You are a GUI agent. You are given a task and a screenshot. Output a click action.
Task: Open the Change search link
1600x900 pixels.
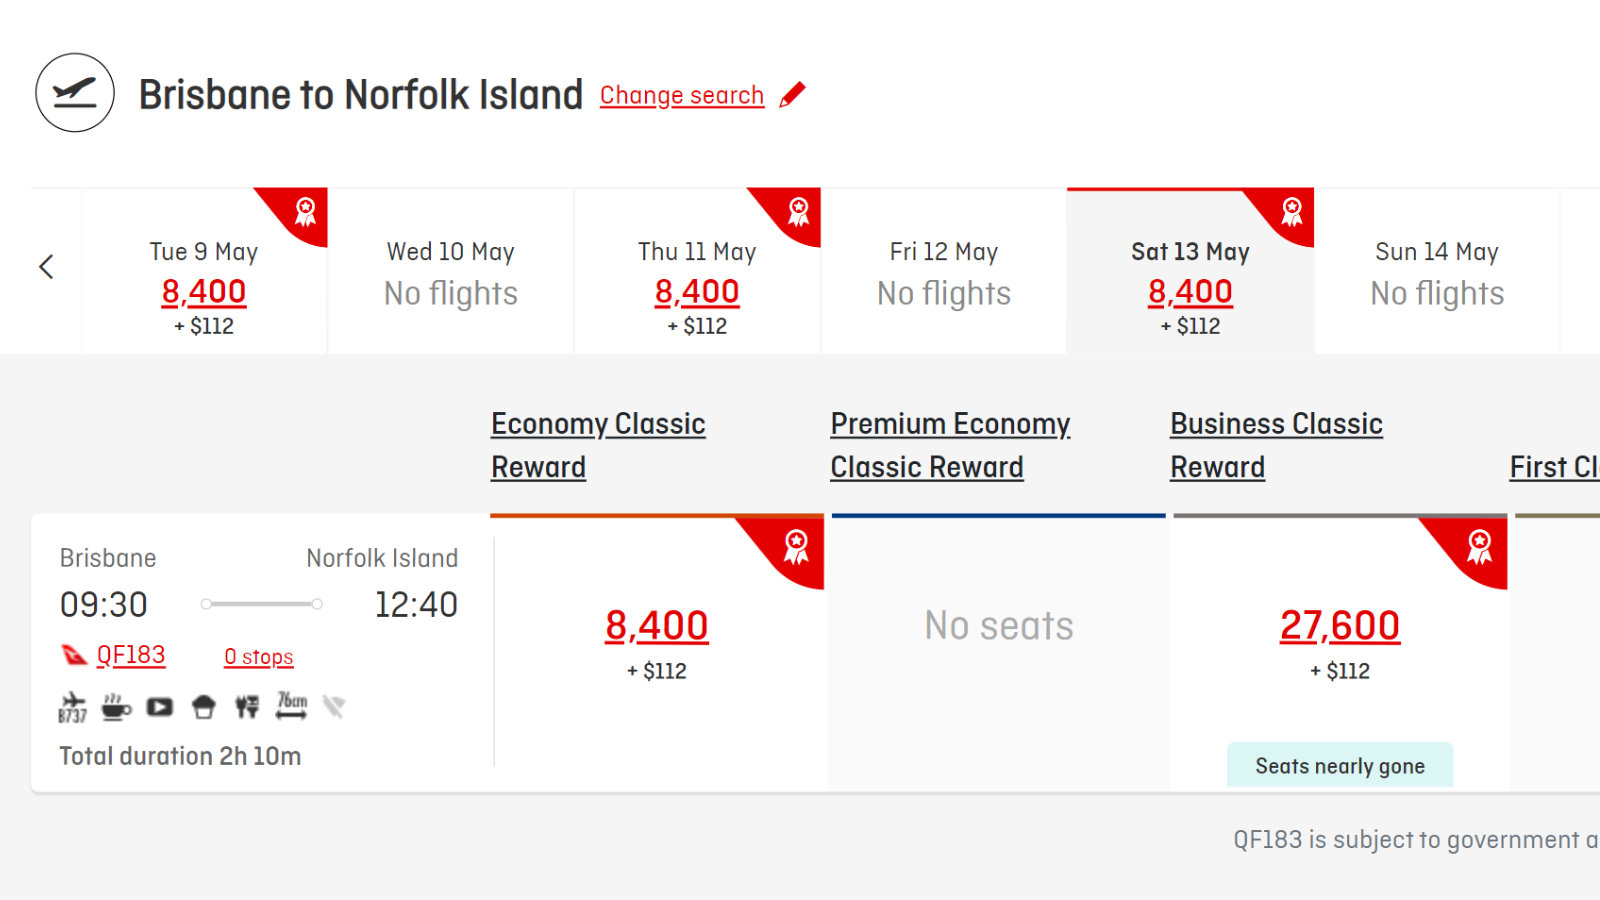click(x=682, y=95)
